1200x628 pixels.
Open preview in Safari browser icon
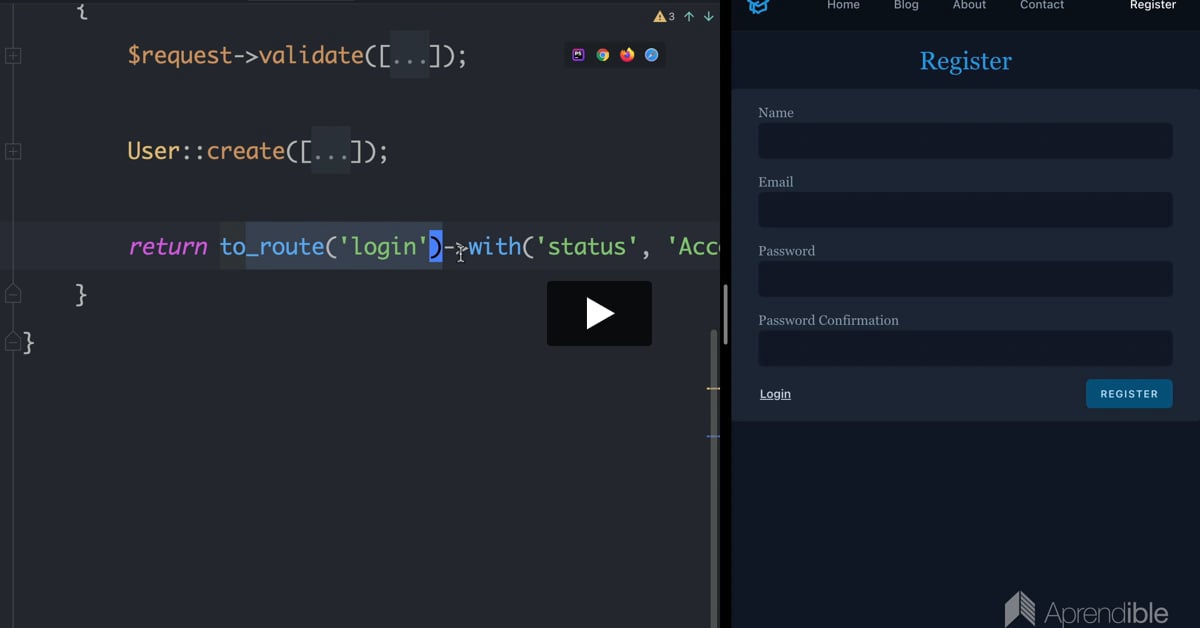tap(651, 55)
